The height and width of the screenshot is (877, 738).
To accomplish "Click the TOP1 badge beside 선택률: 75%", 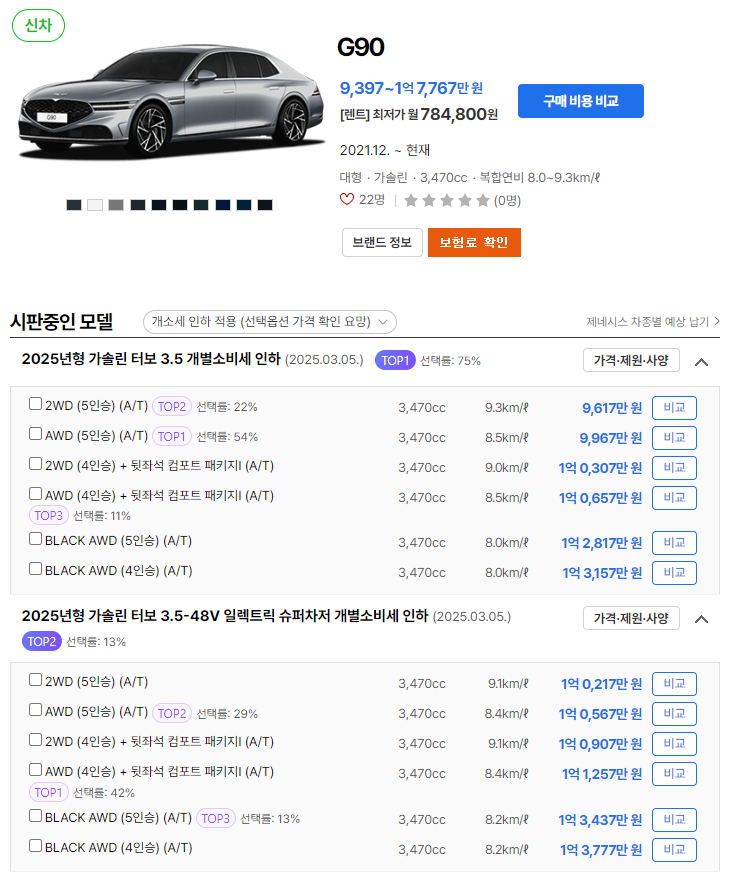I will coord(396,361).
